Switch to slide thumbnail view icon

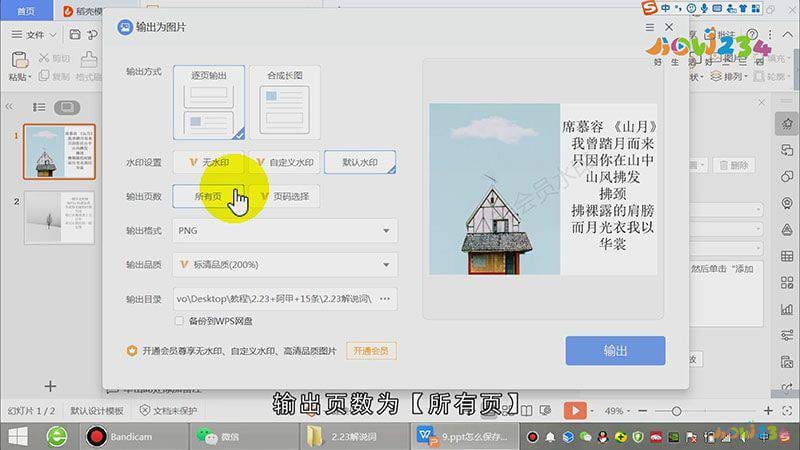[67, 107]
